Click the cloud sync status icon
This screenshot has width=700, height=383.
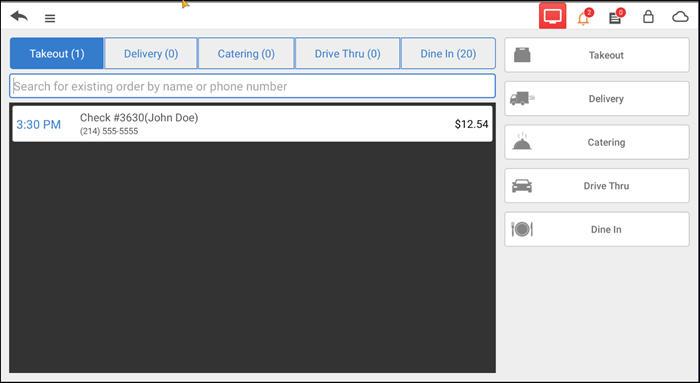pos(680,17)
